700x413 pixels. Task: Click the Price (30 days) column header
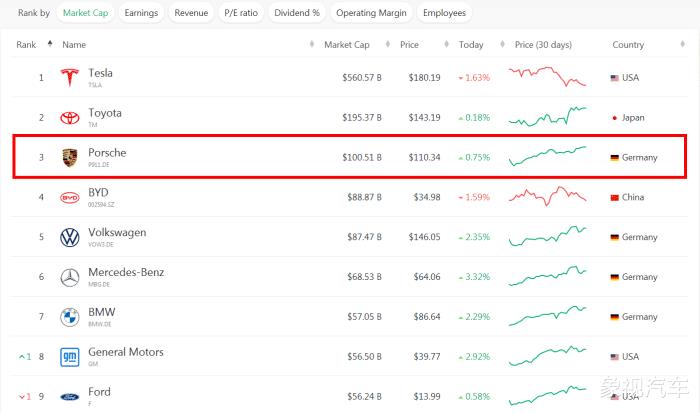543,45
